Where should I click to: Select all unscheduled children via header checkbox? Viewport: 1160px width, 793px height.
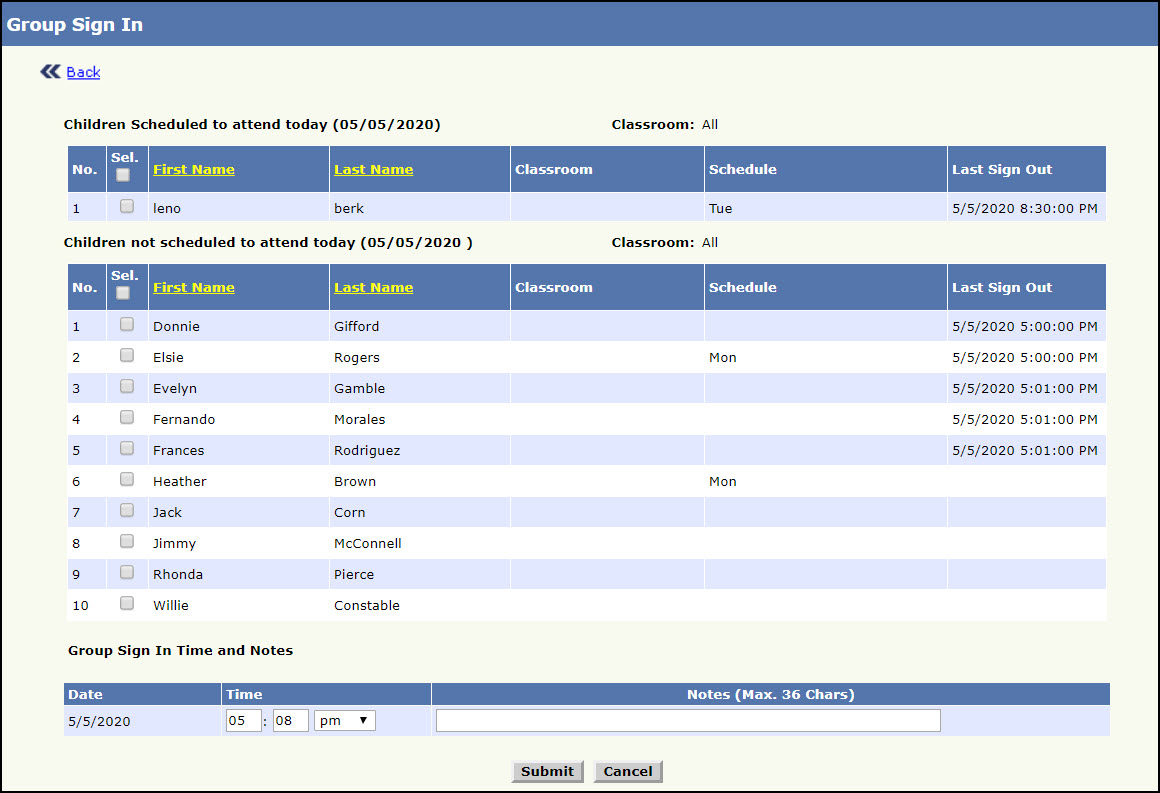tap(123, 293)
